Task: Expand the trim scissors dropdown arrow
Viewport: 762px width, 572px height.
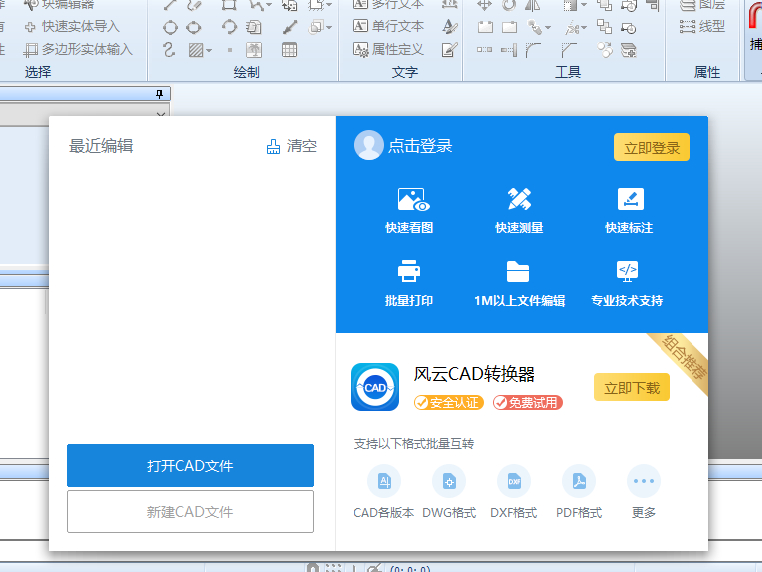Action: click(584, 27)
